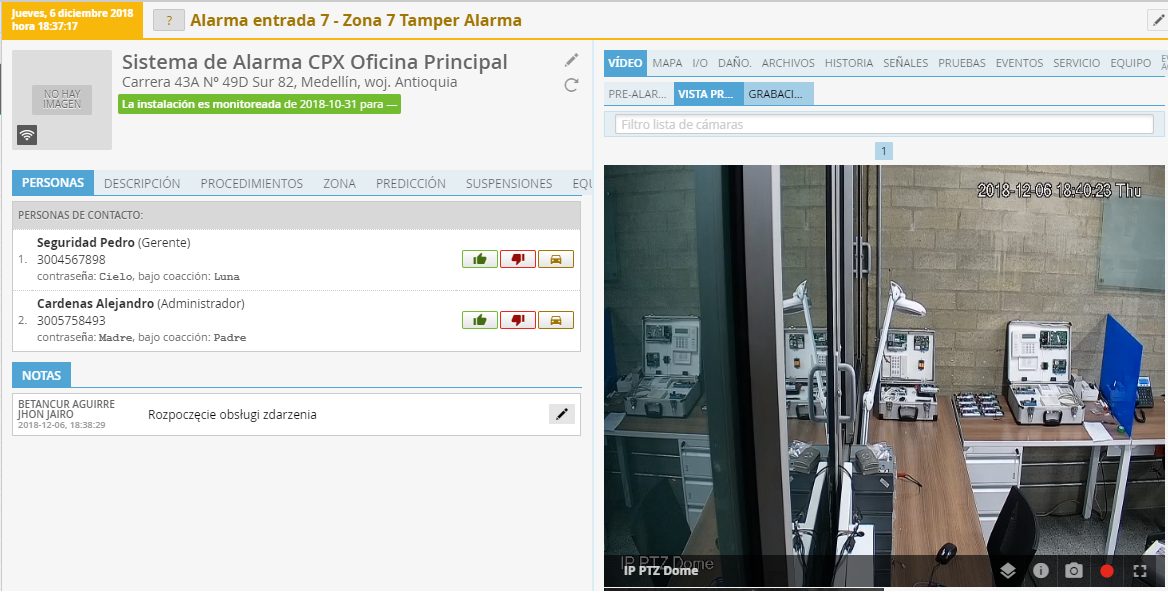Select camera page number 1

pyautogui.click(x=883, y=151)
